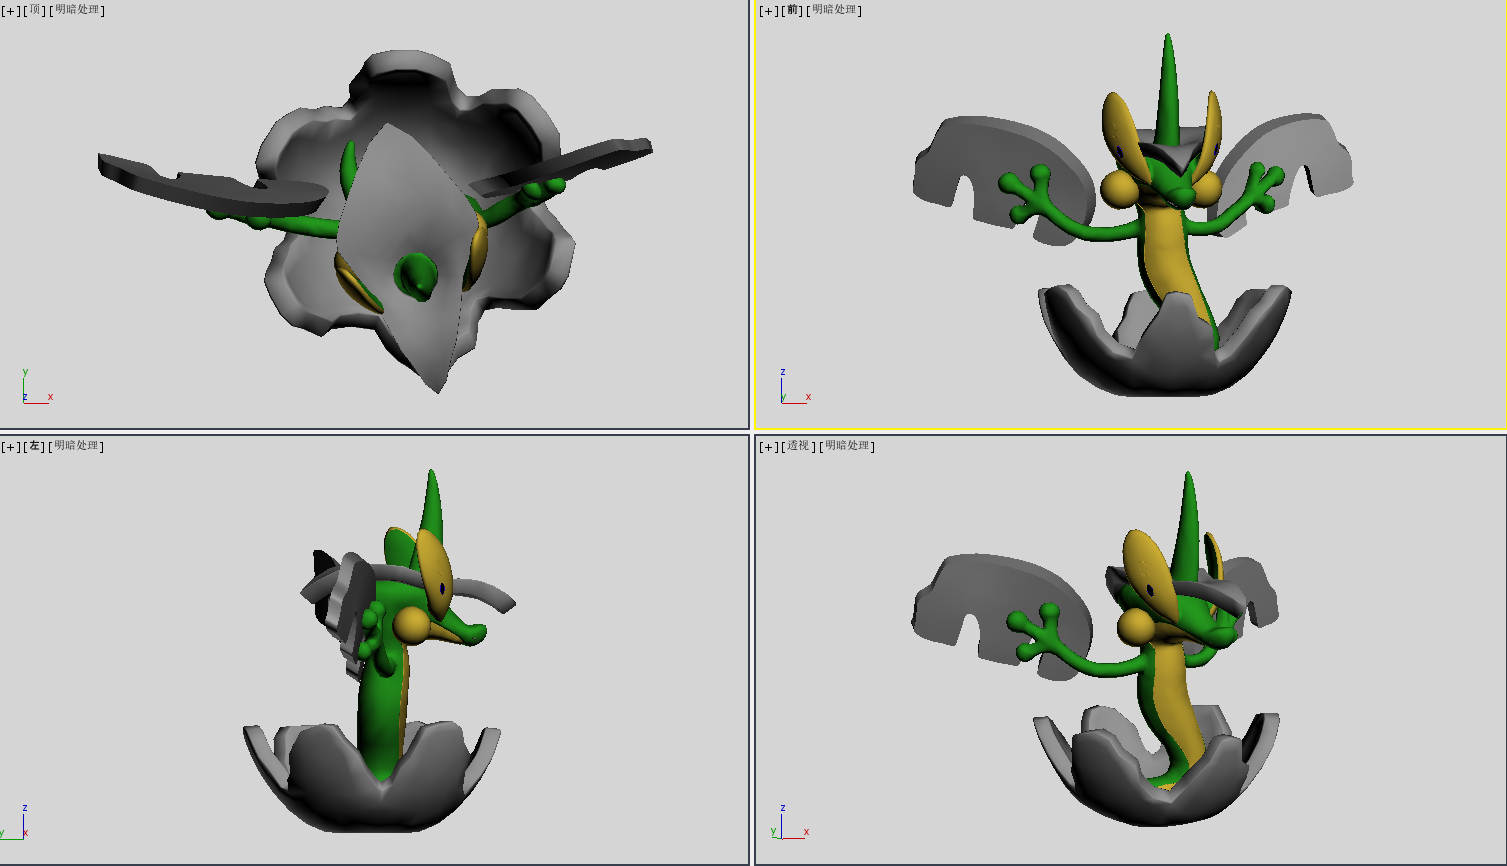Image resolution: width=1507 pixels, height=866 pixels.
Task: Open 明暗处理 shading menu in 透视 viewport
Action: 848,446
